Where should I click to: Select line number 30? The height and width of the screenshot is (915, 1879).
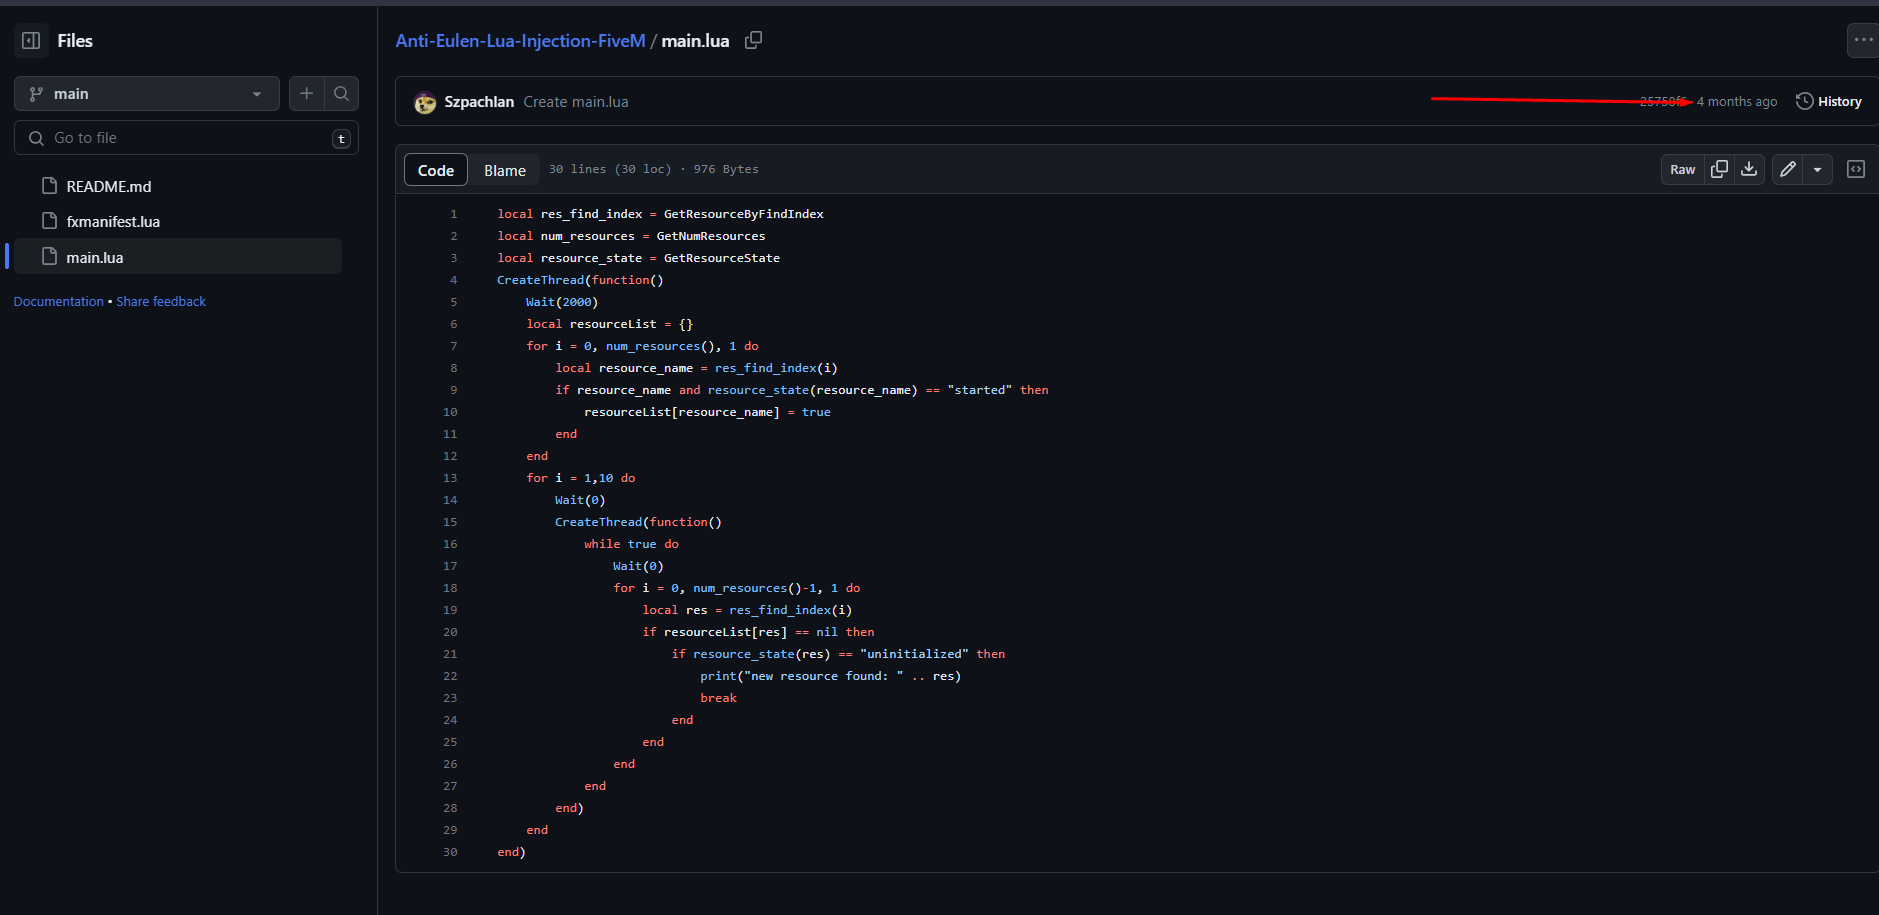[x=450, y=852]
